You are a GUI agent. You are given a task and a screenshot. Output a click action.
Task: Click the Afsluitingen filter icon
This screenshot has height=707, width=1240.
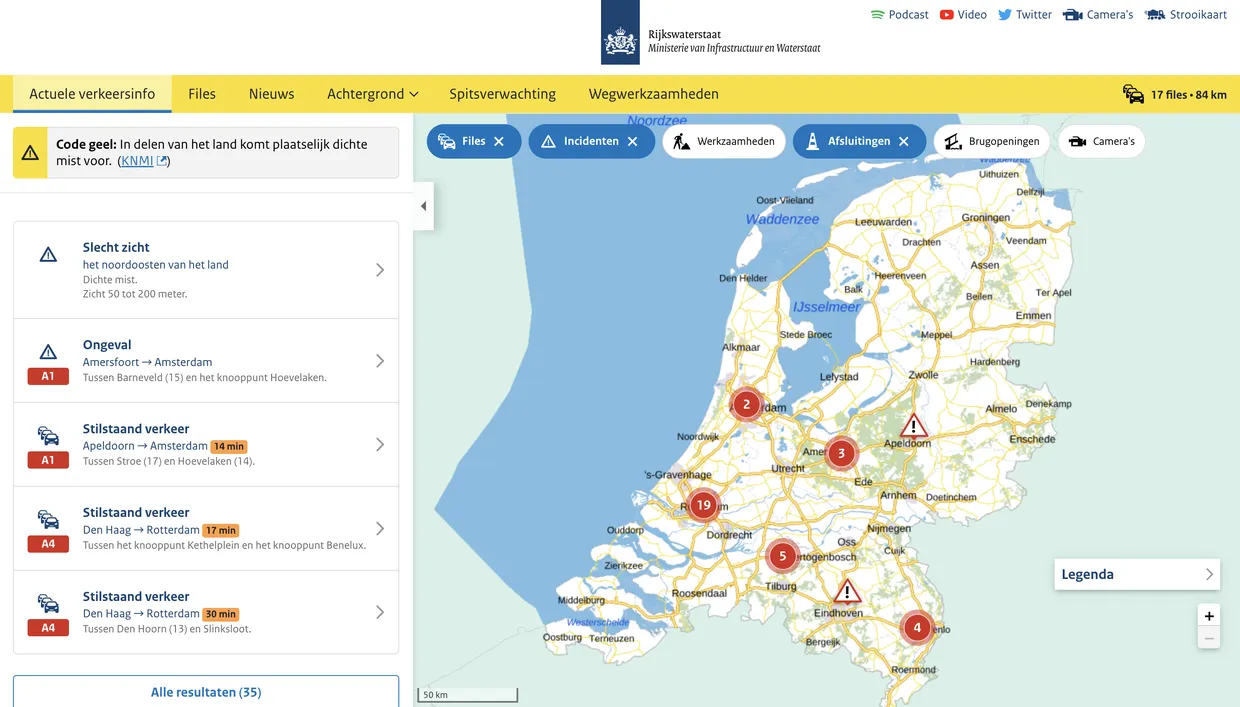(x=813, y=141)
